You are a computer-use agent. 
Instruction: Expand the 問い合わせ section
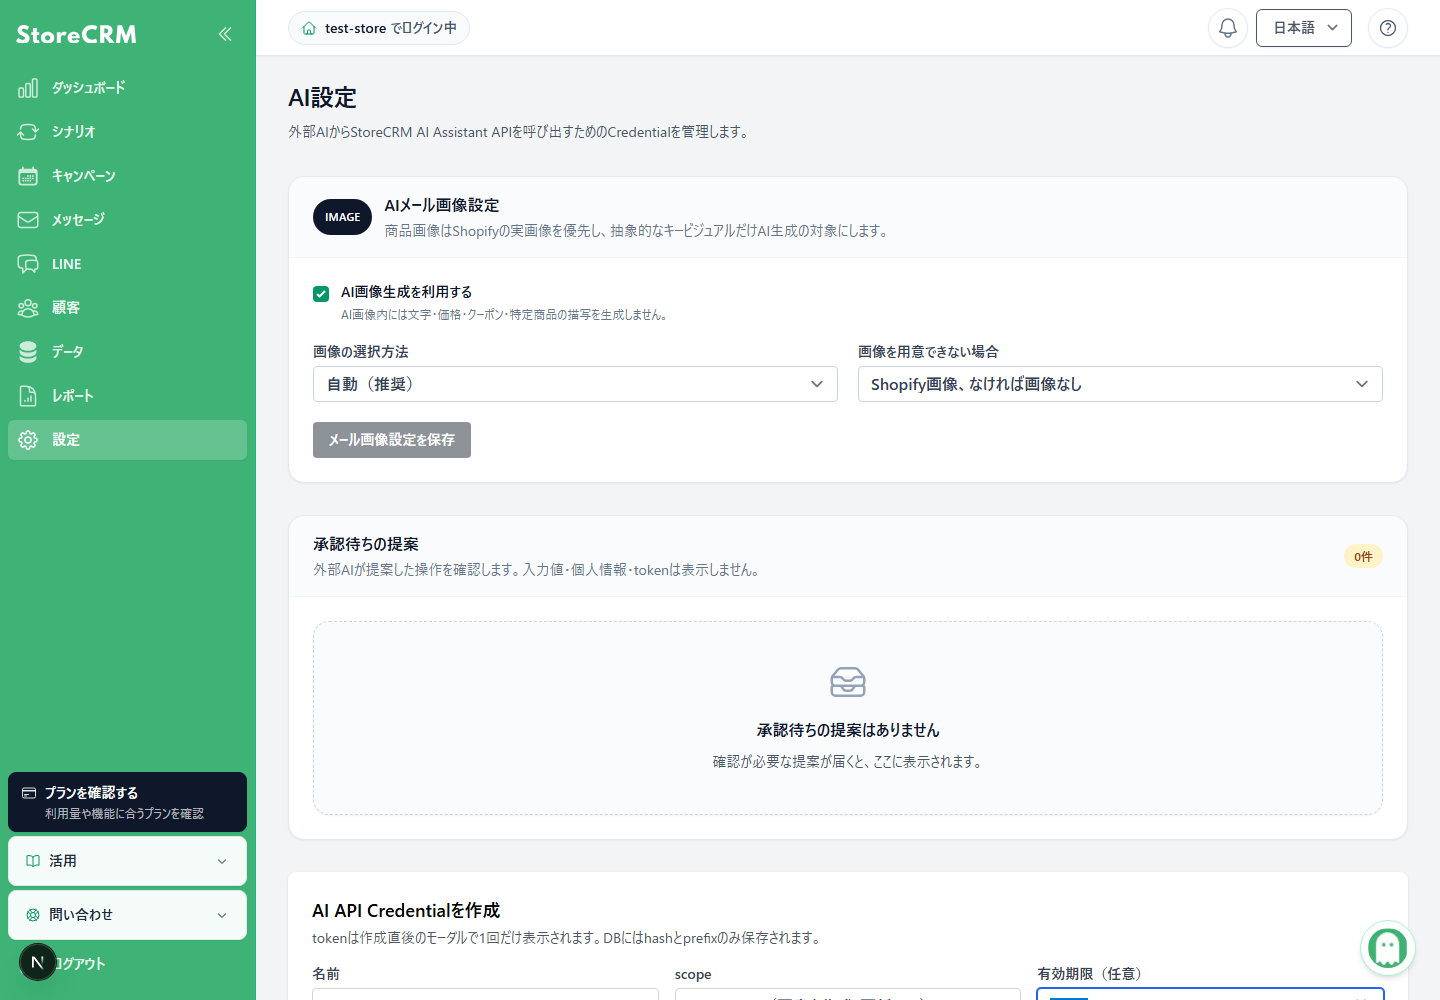coord(127,915)
